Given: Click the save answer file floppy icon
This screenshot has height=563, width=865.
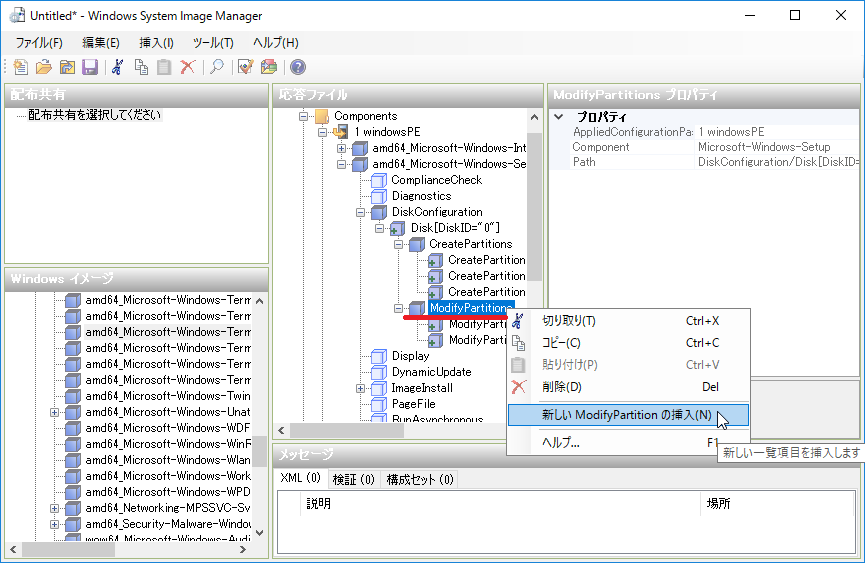Looking at the screenshot, I should click(90, 67).
